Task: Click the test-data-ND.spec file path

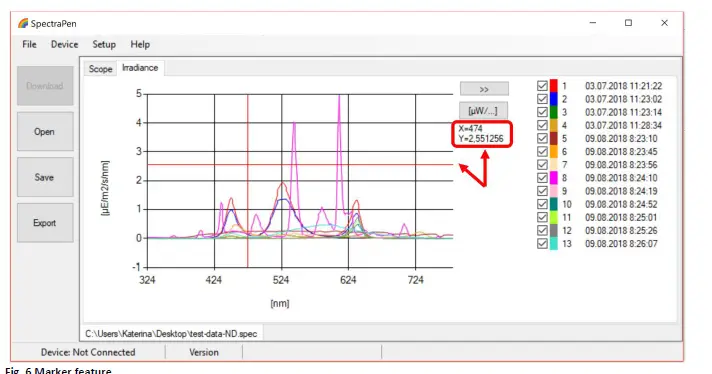Action: (171, 334)
